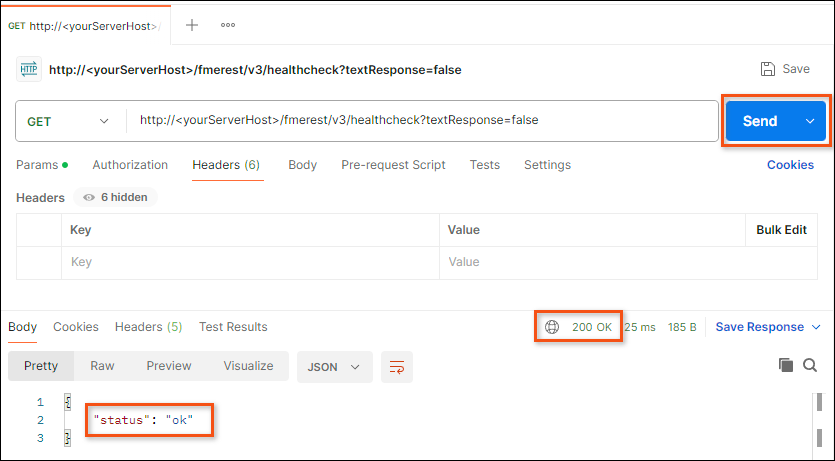This screenshot has width=835, height=461.
Task: Expand the Send button dropdown arrow
Action: pyautogui.click(x=810, y=121)
